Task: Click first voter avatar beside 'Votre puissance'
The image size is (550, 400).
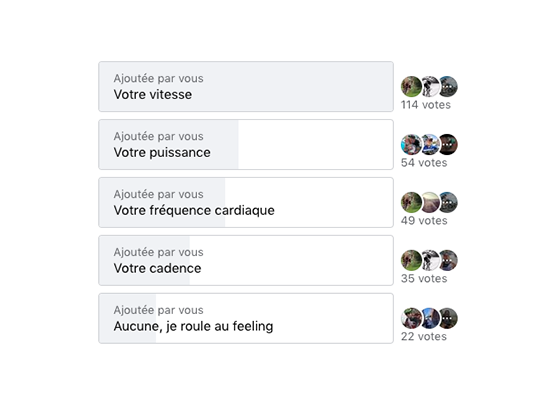Action: coord(411,144)
